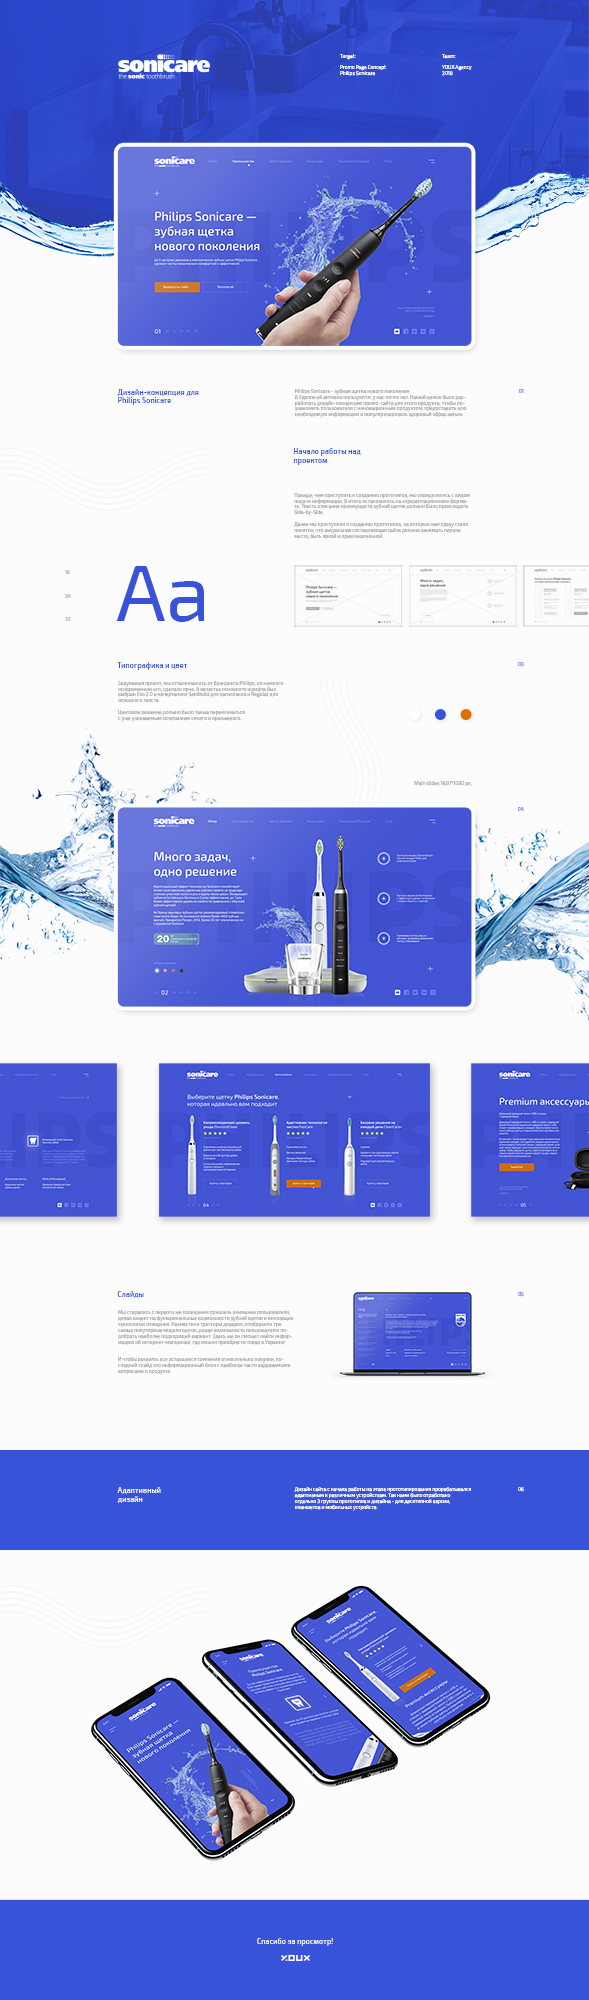Select 'Приложение Sonicare' in the hero slide navigation
The width and height of the screenshot is (589, 2000).
tap(354, 161)
